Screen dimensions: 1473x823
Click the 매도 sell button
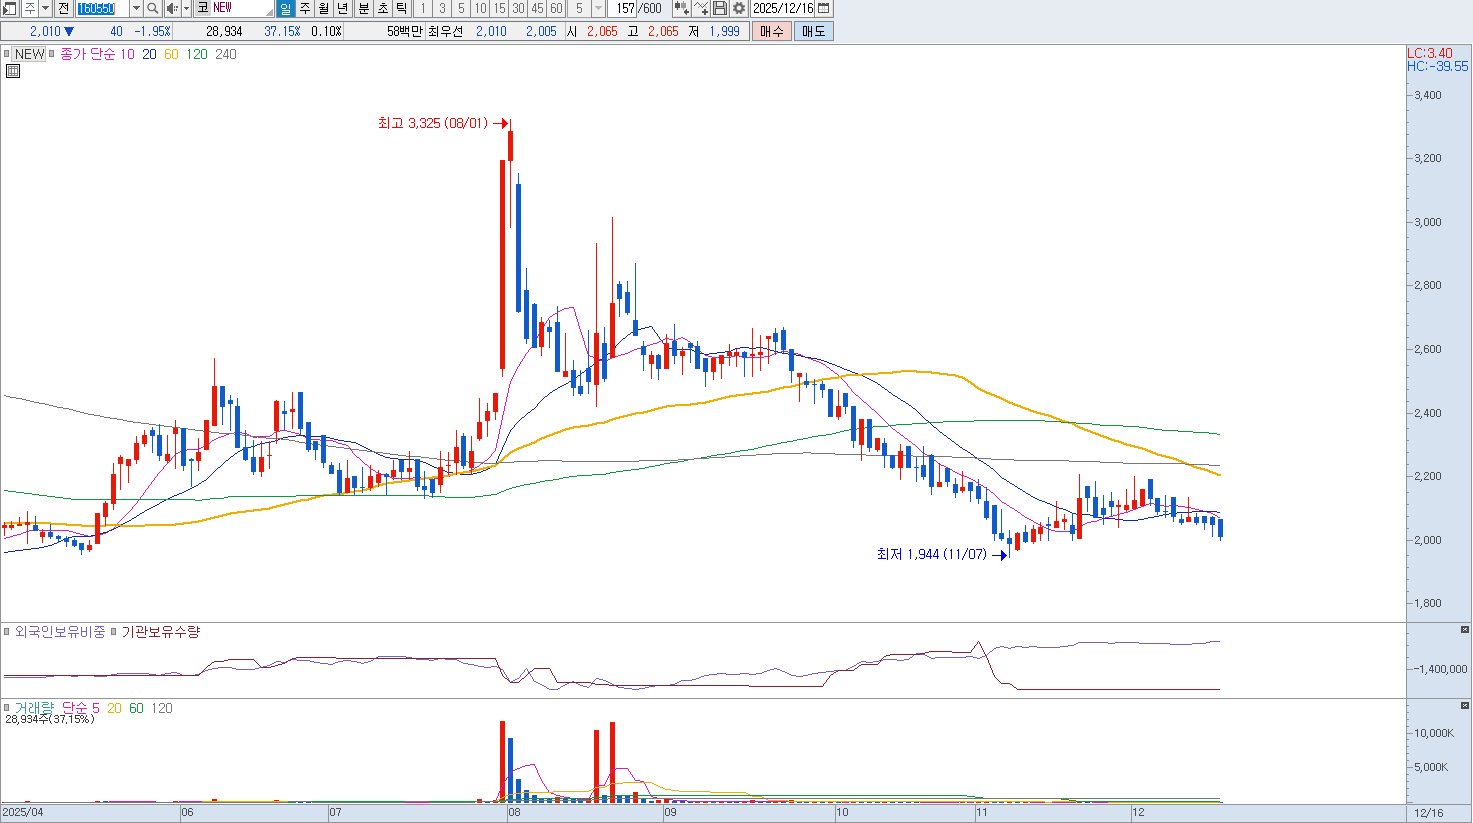pyautogui.click(x=813, y=31)
